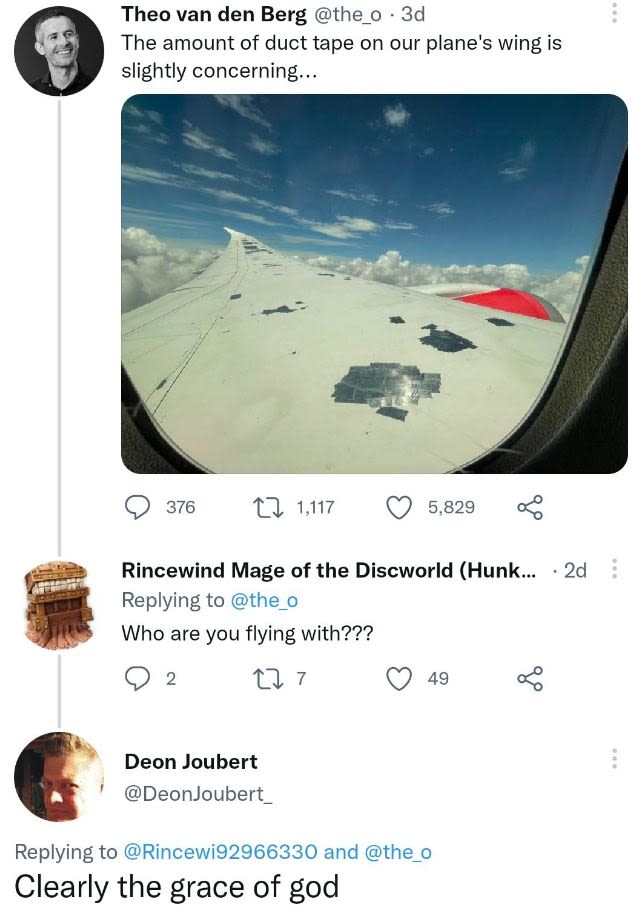This screenshot has height=906, width=633.
Task: Open the share icon on Theo's tweet
Action: pyautogui.click(x=530, y=507)
